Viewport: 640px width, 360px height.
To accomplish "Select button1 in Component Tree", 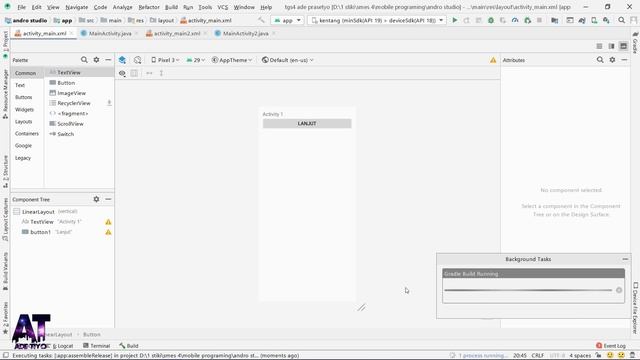I will point(40,232).
